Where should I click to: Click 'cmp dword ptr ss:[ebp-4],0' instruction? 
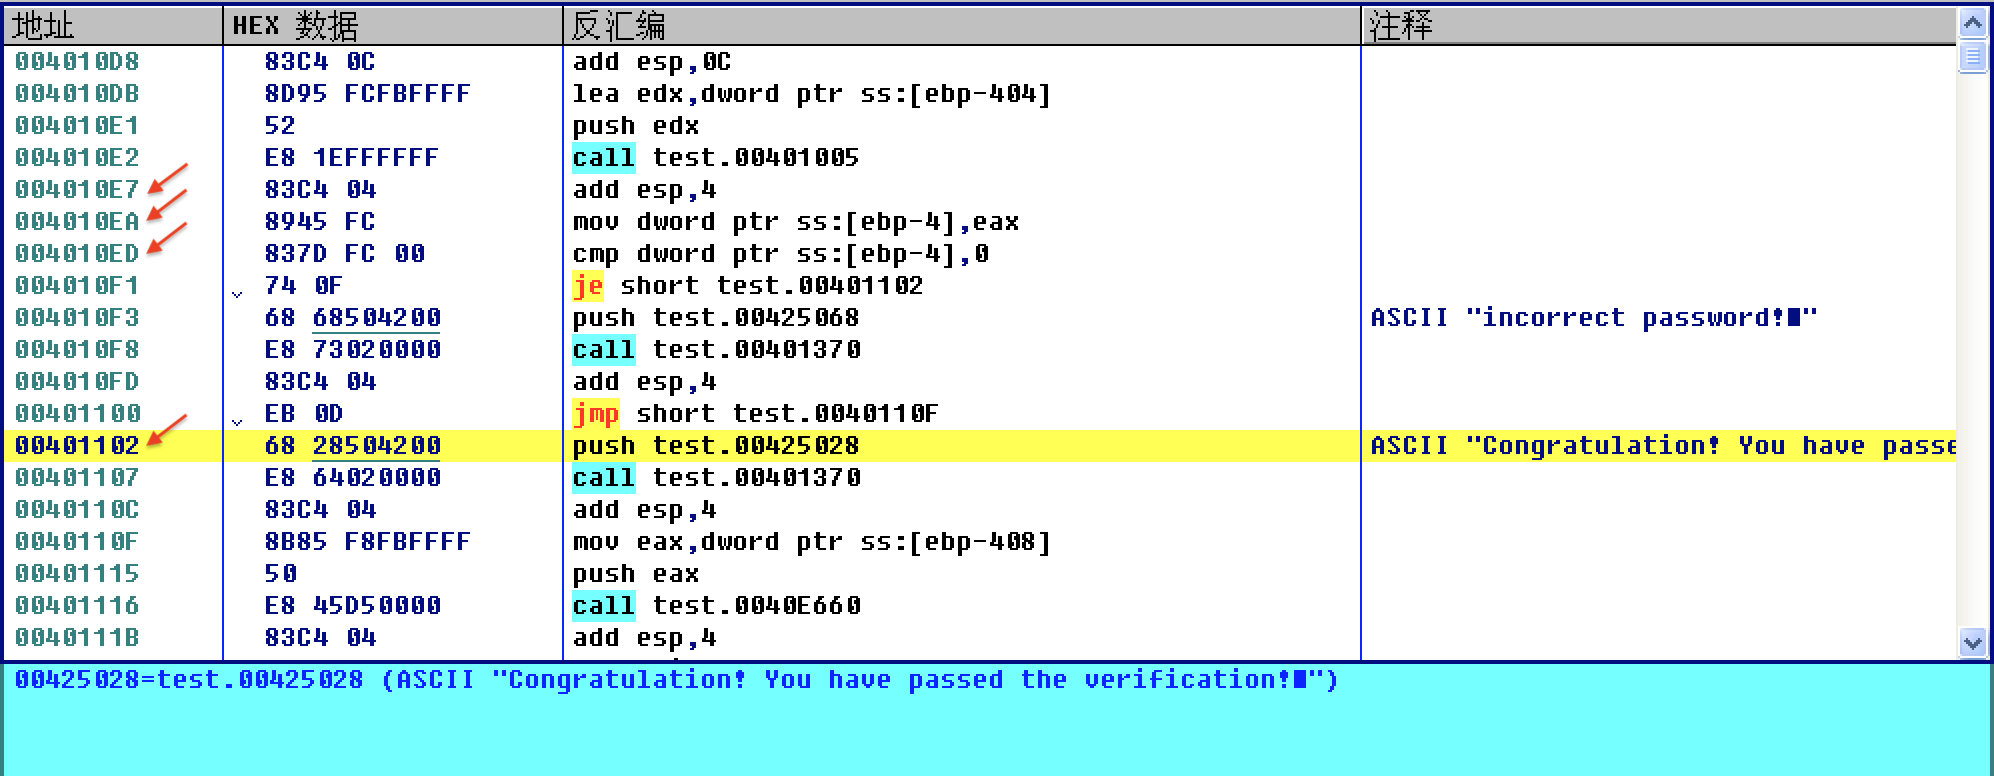coord(780,254)
